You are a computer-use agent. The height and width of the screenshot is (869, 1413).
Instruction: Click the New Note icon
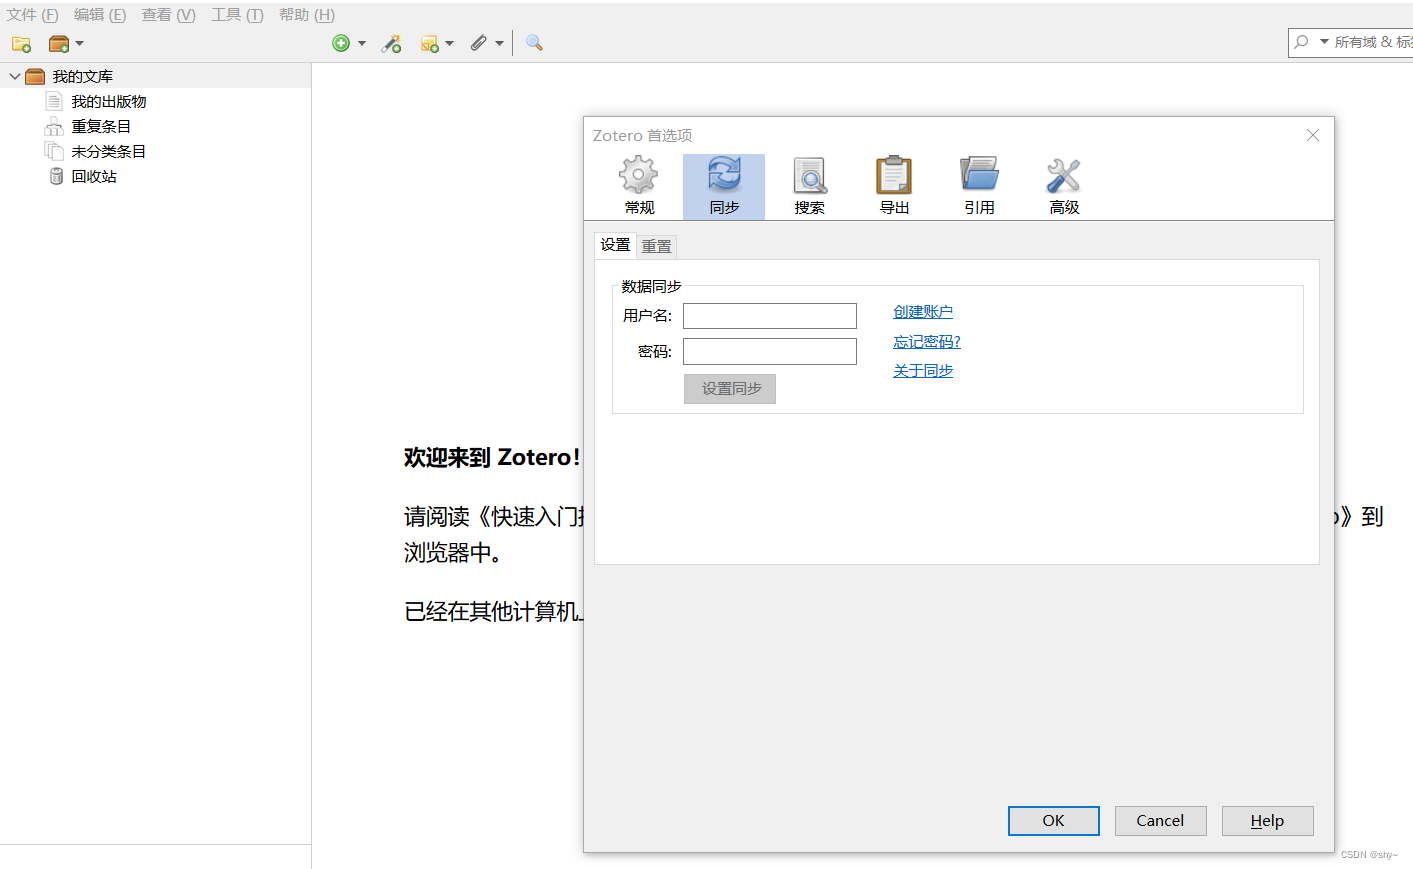tap(430, 44)
